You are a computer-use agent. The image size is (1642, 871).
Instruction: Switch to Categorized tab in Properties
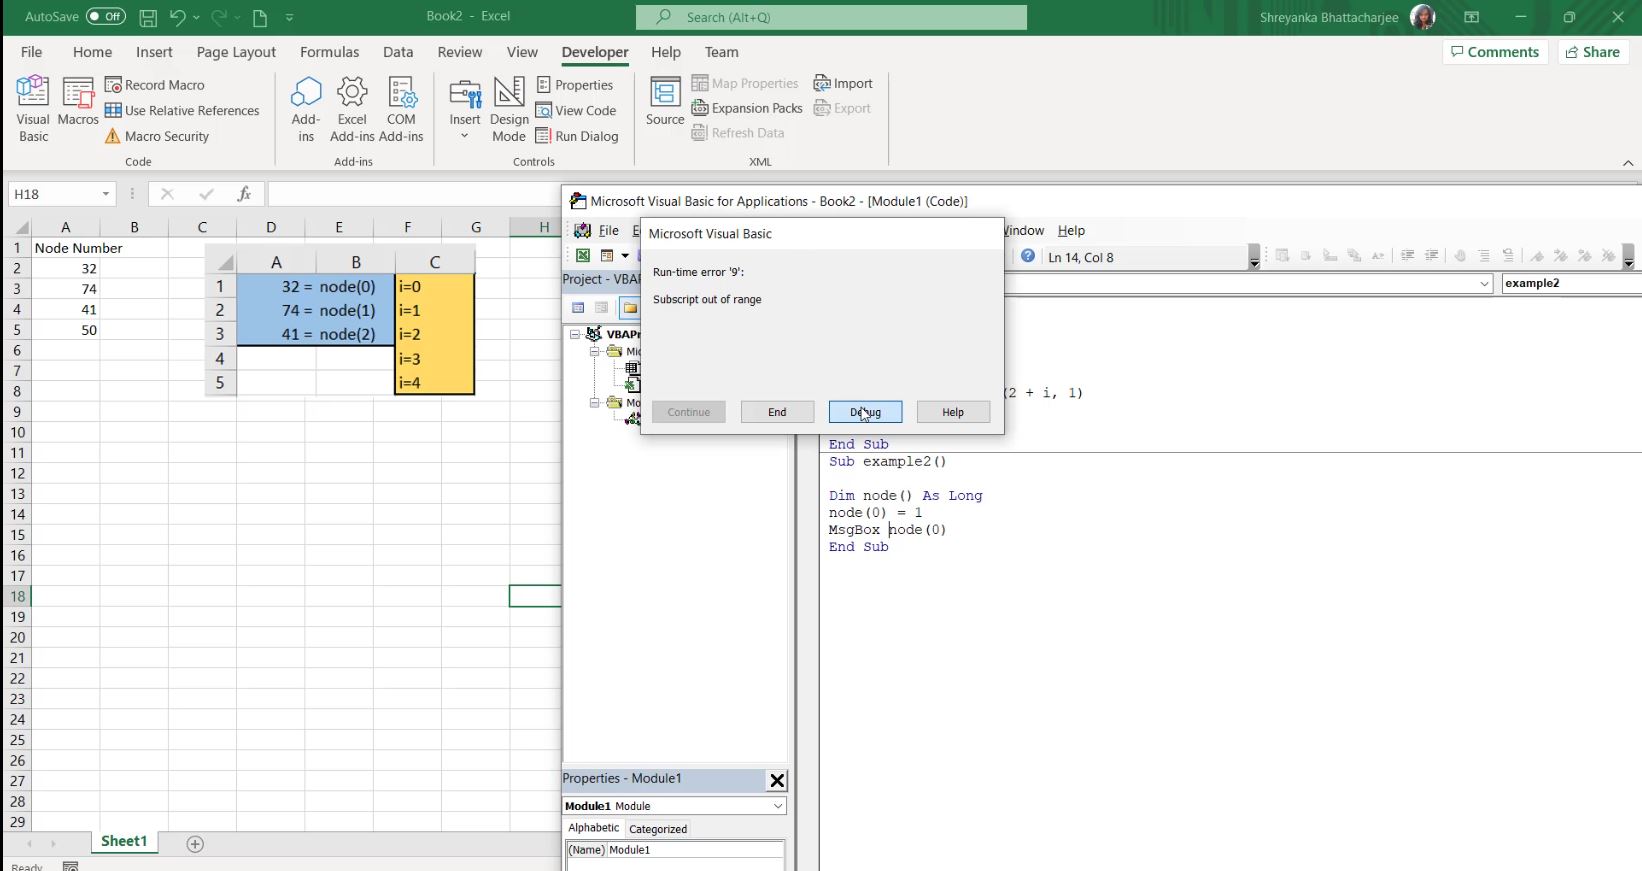click(658, 829)
